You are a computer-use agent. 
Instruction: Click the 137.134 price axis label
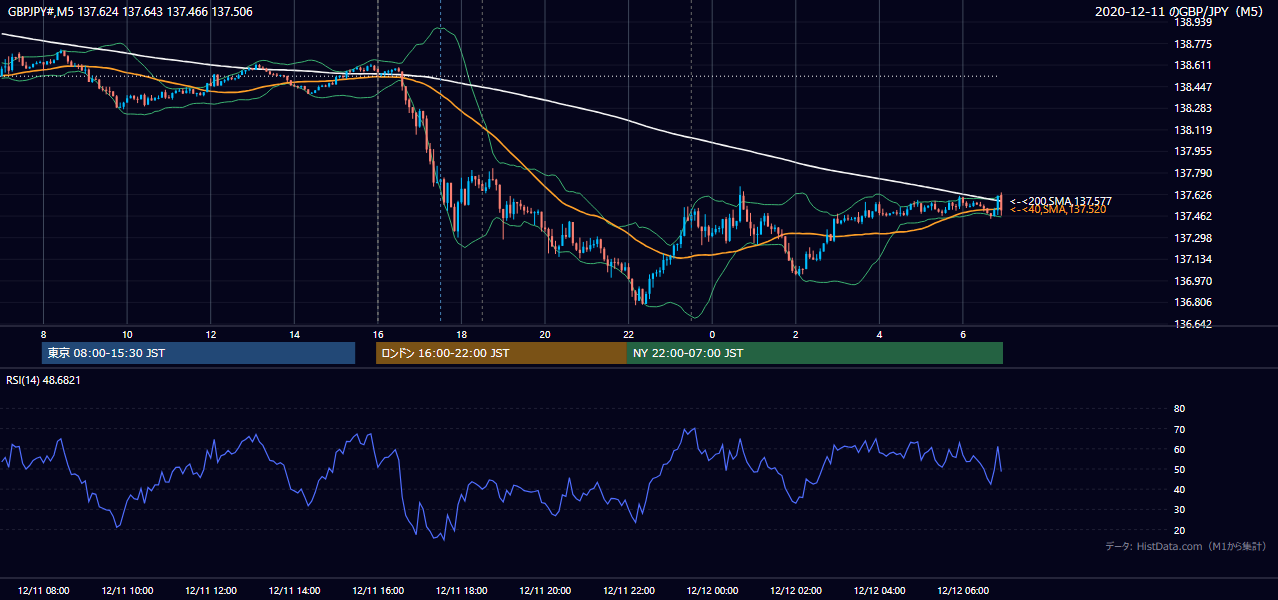[1194, 259]
